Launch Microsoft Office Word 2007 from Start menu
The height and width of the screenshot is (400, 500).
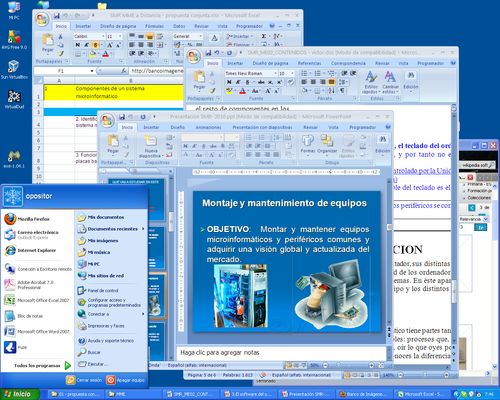37,331
